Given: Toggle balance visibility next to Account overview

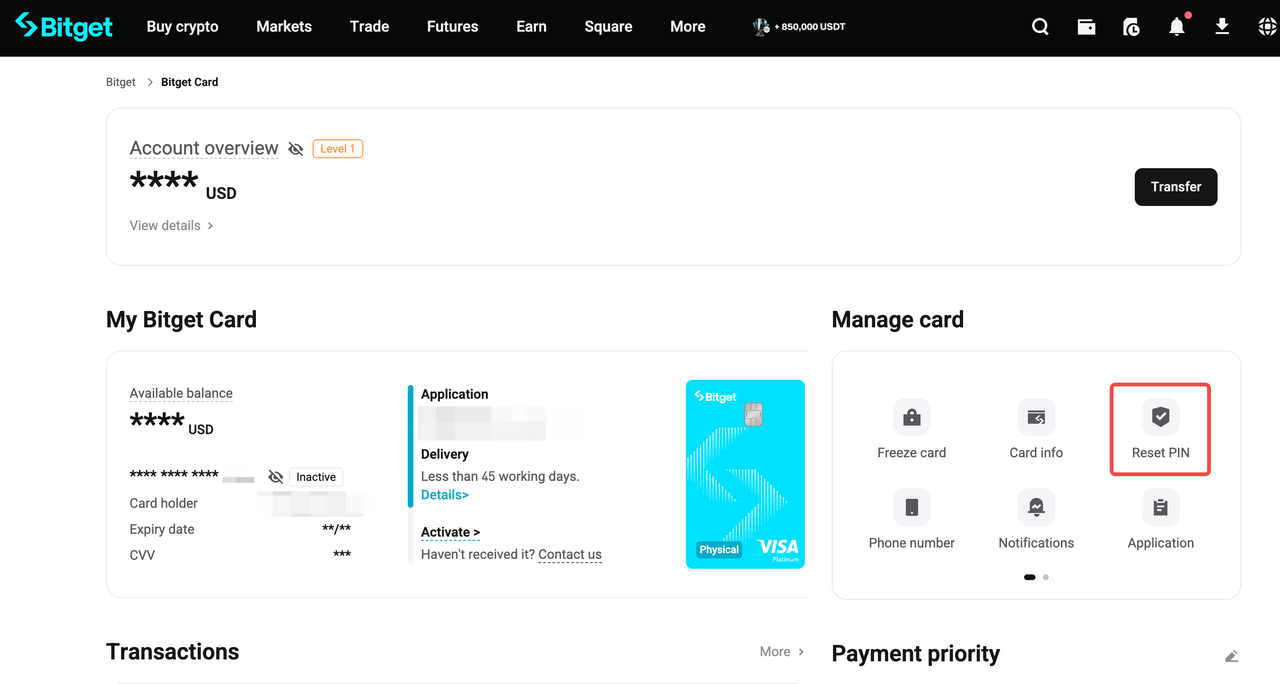Looking at the screenshot, I should pos(295,148).
